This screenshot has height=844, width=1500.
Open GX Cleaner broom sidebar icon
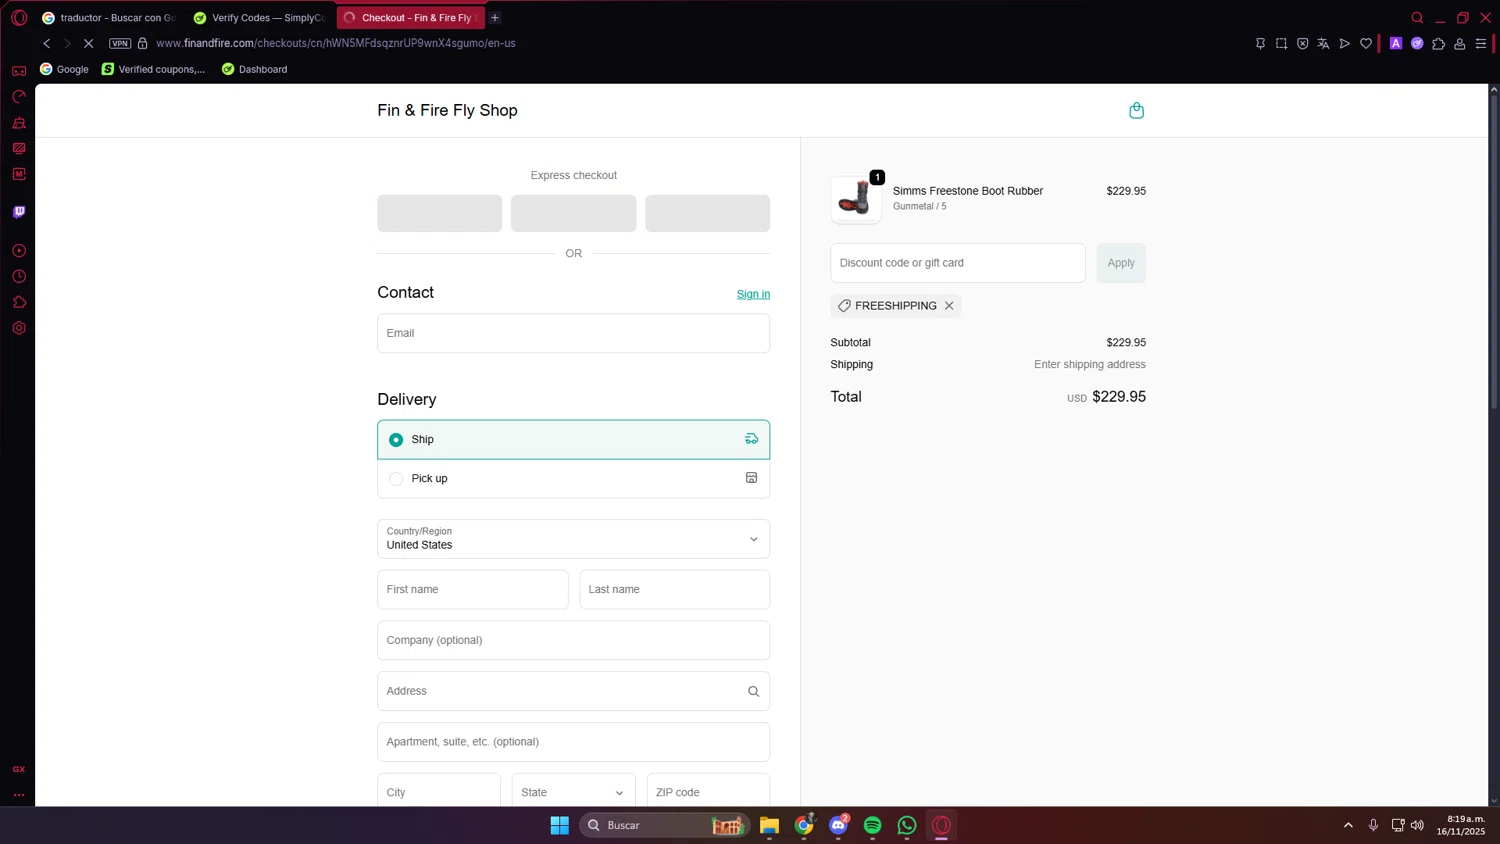19,123
